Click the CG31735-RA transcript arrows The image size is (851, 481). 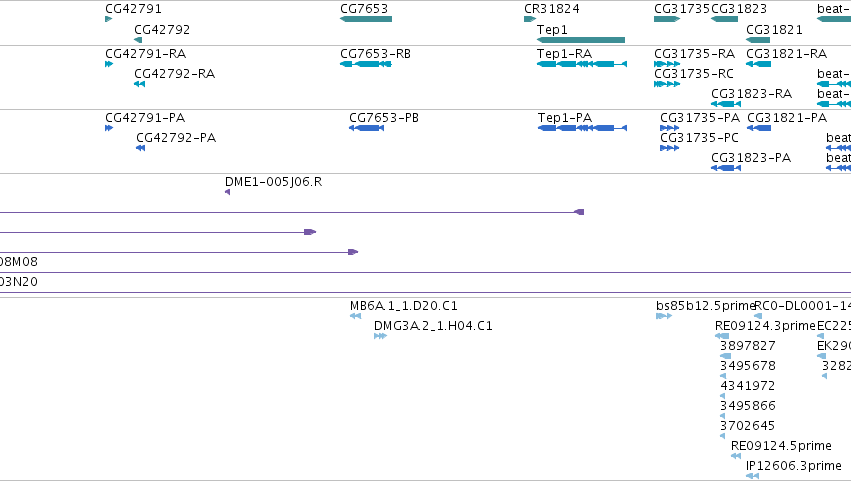point(667,64)
